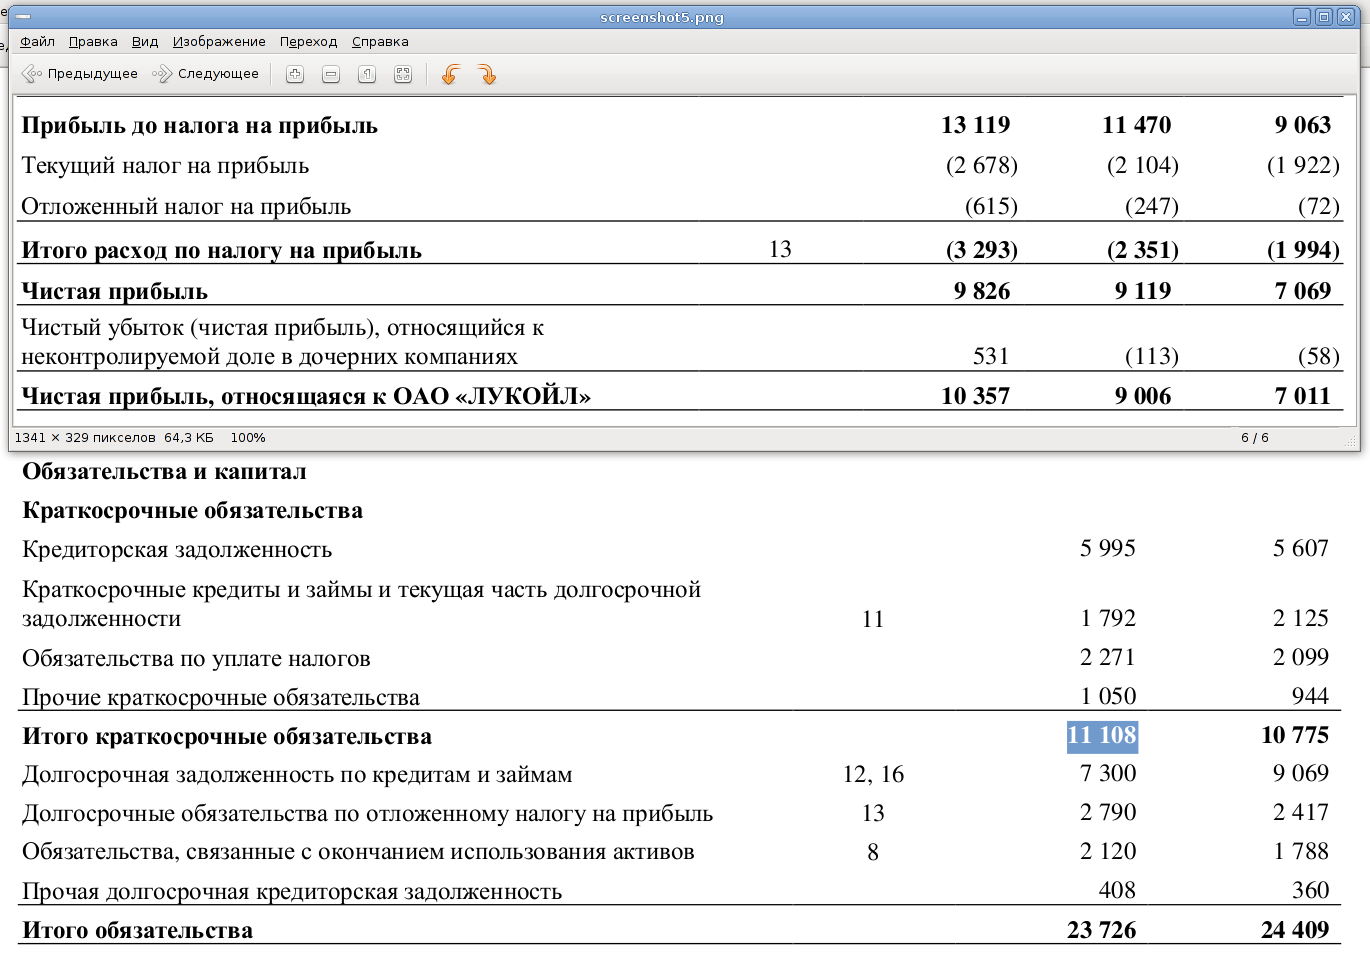Click the value 10 775 in document
Screen dimensions: 1370x957
point(1295,735)
